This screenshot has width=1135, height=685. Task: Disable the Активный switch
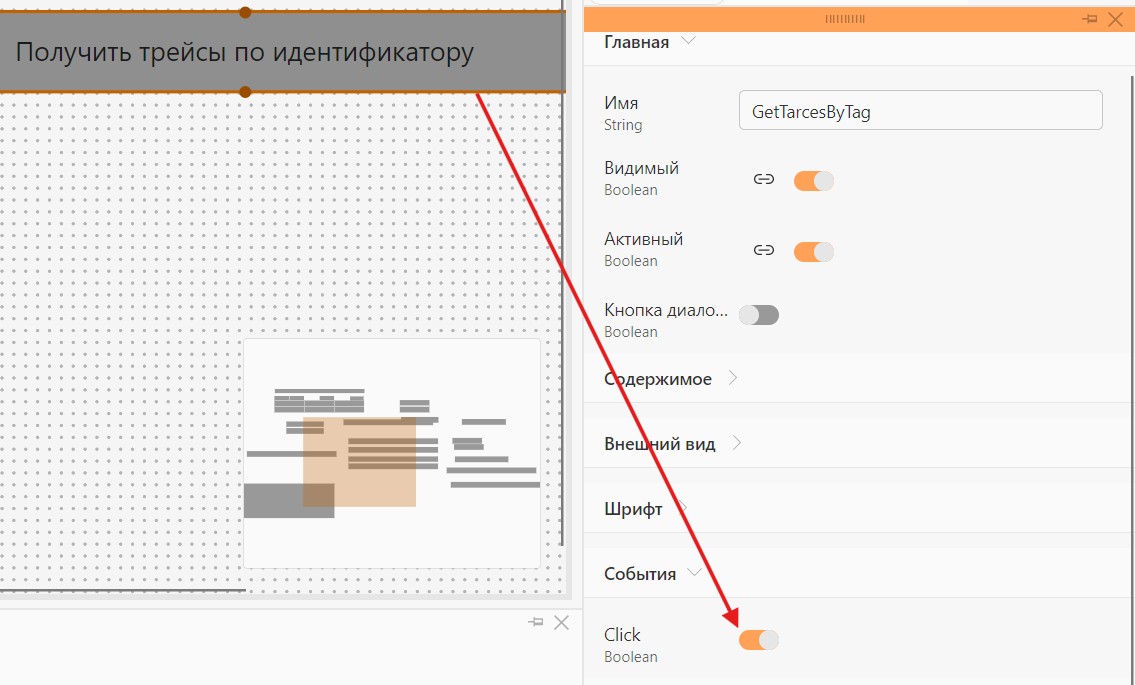tap(814, 251)
